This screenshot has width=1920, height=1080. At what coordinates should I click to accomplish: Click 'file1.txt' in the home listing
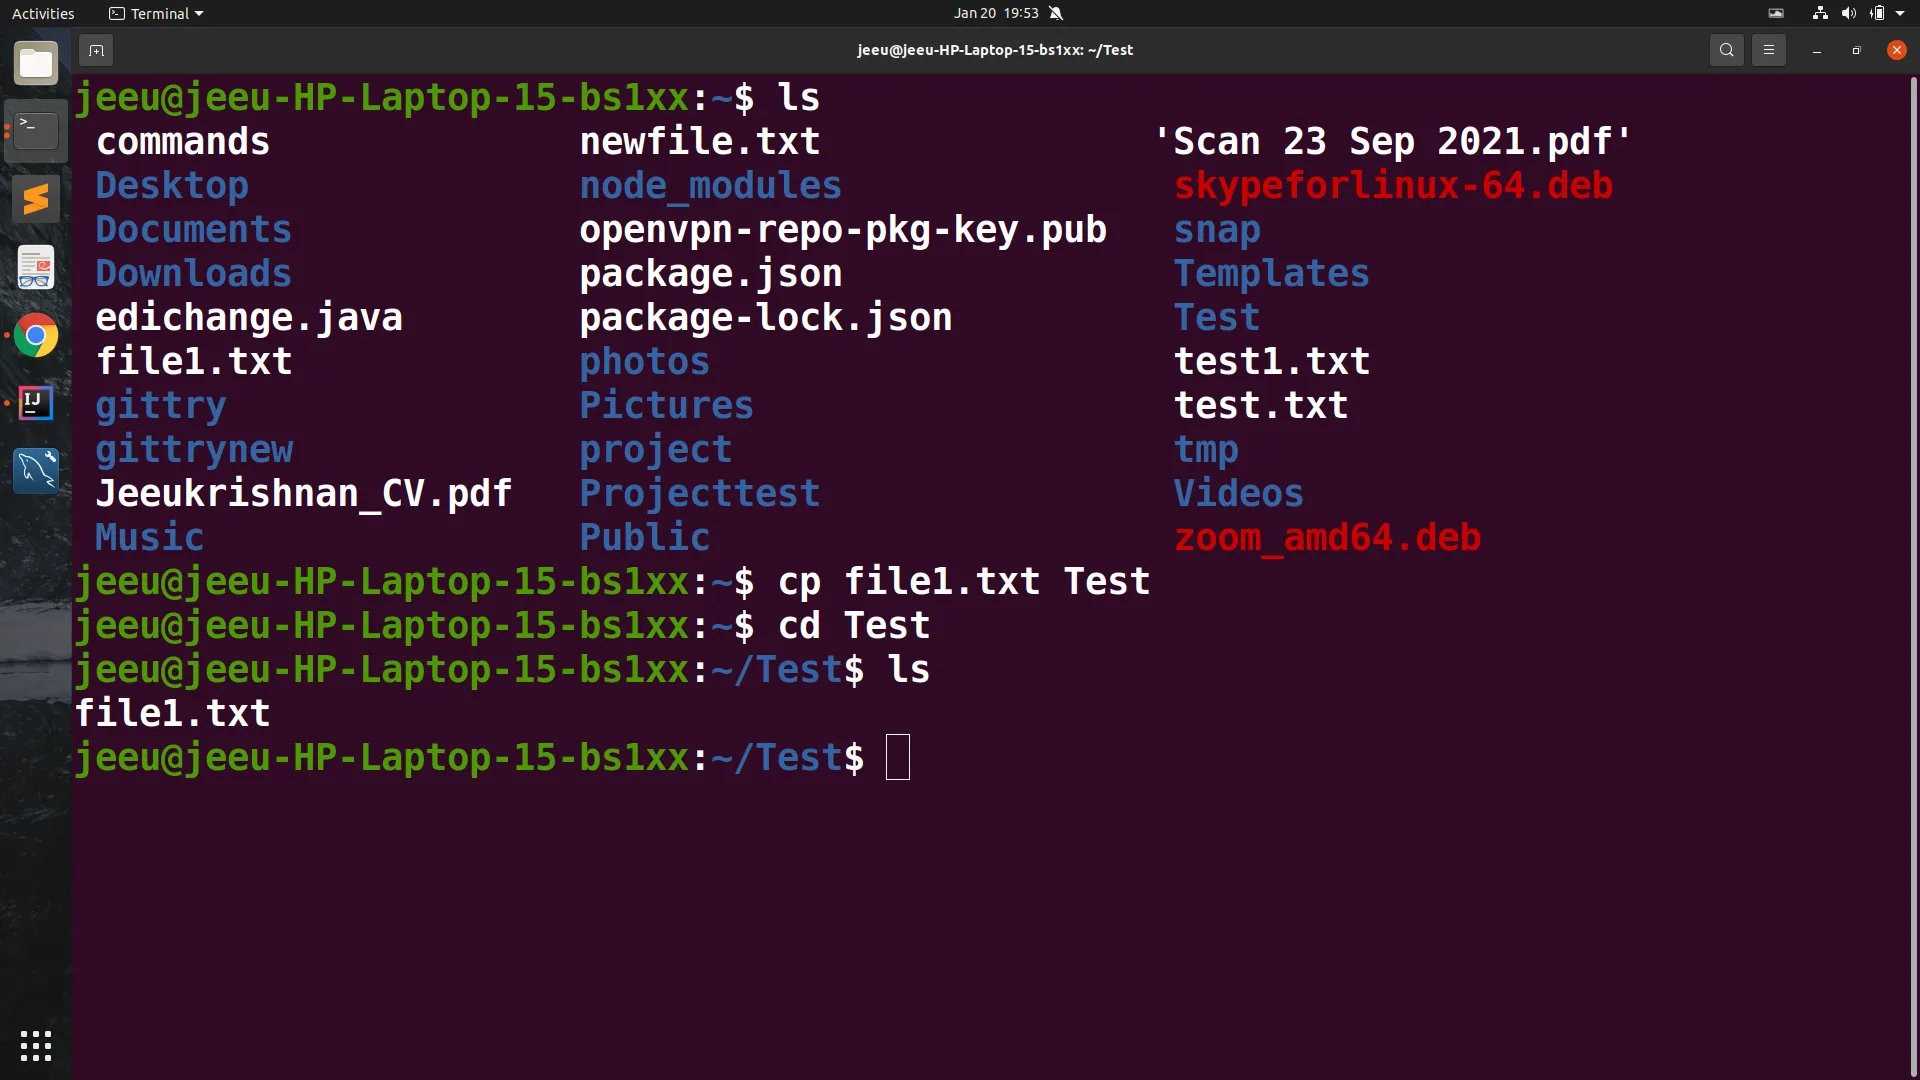pos(194,361)
